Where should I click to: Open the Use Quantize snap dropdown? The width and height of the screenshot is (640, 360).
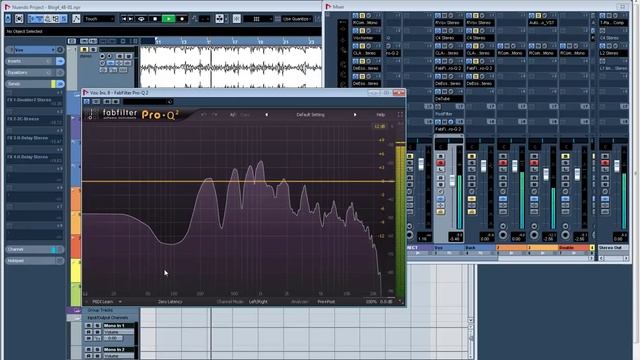tap(297, 19)
